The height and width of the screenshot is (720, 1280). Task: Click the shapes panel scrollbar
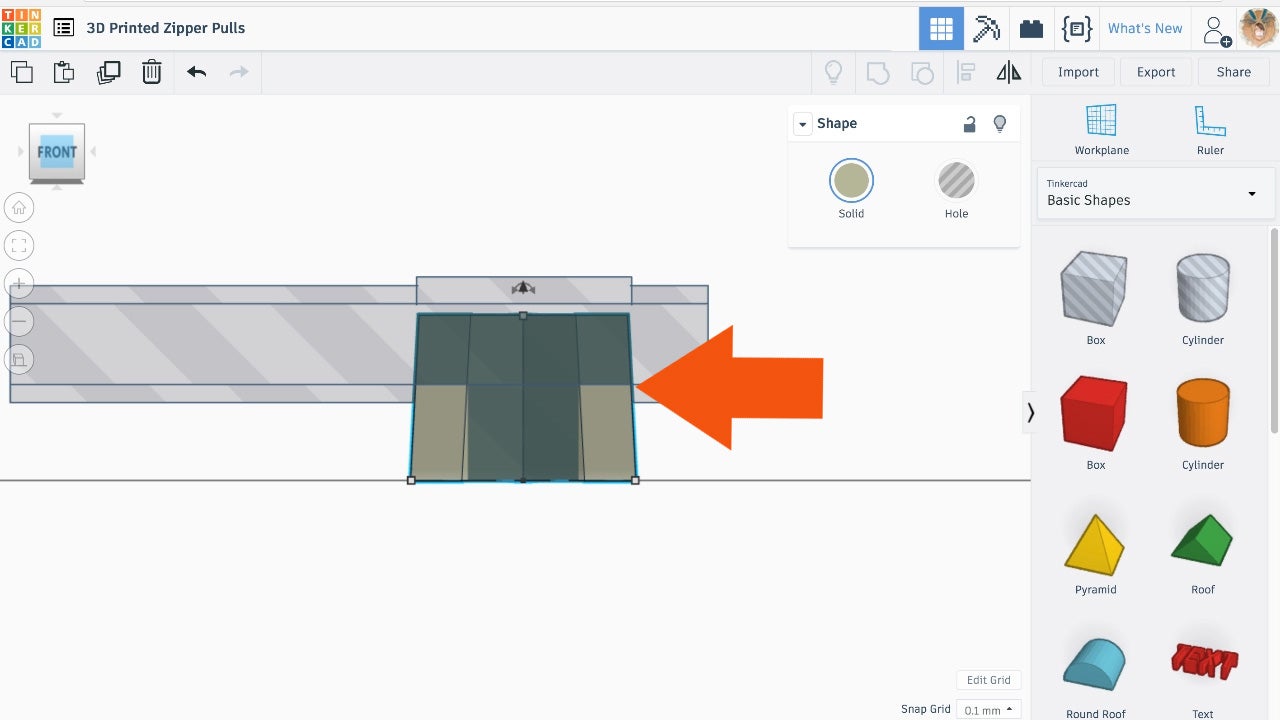(1274, 330)
